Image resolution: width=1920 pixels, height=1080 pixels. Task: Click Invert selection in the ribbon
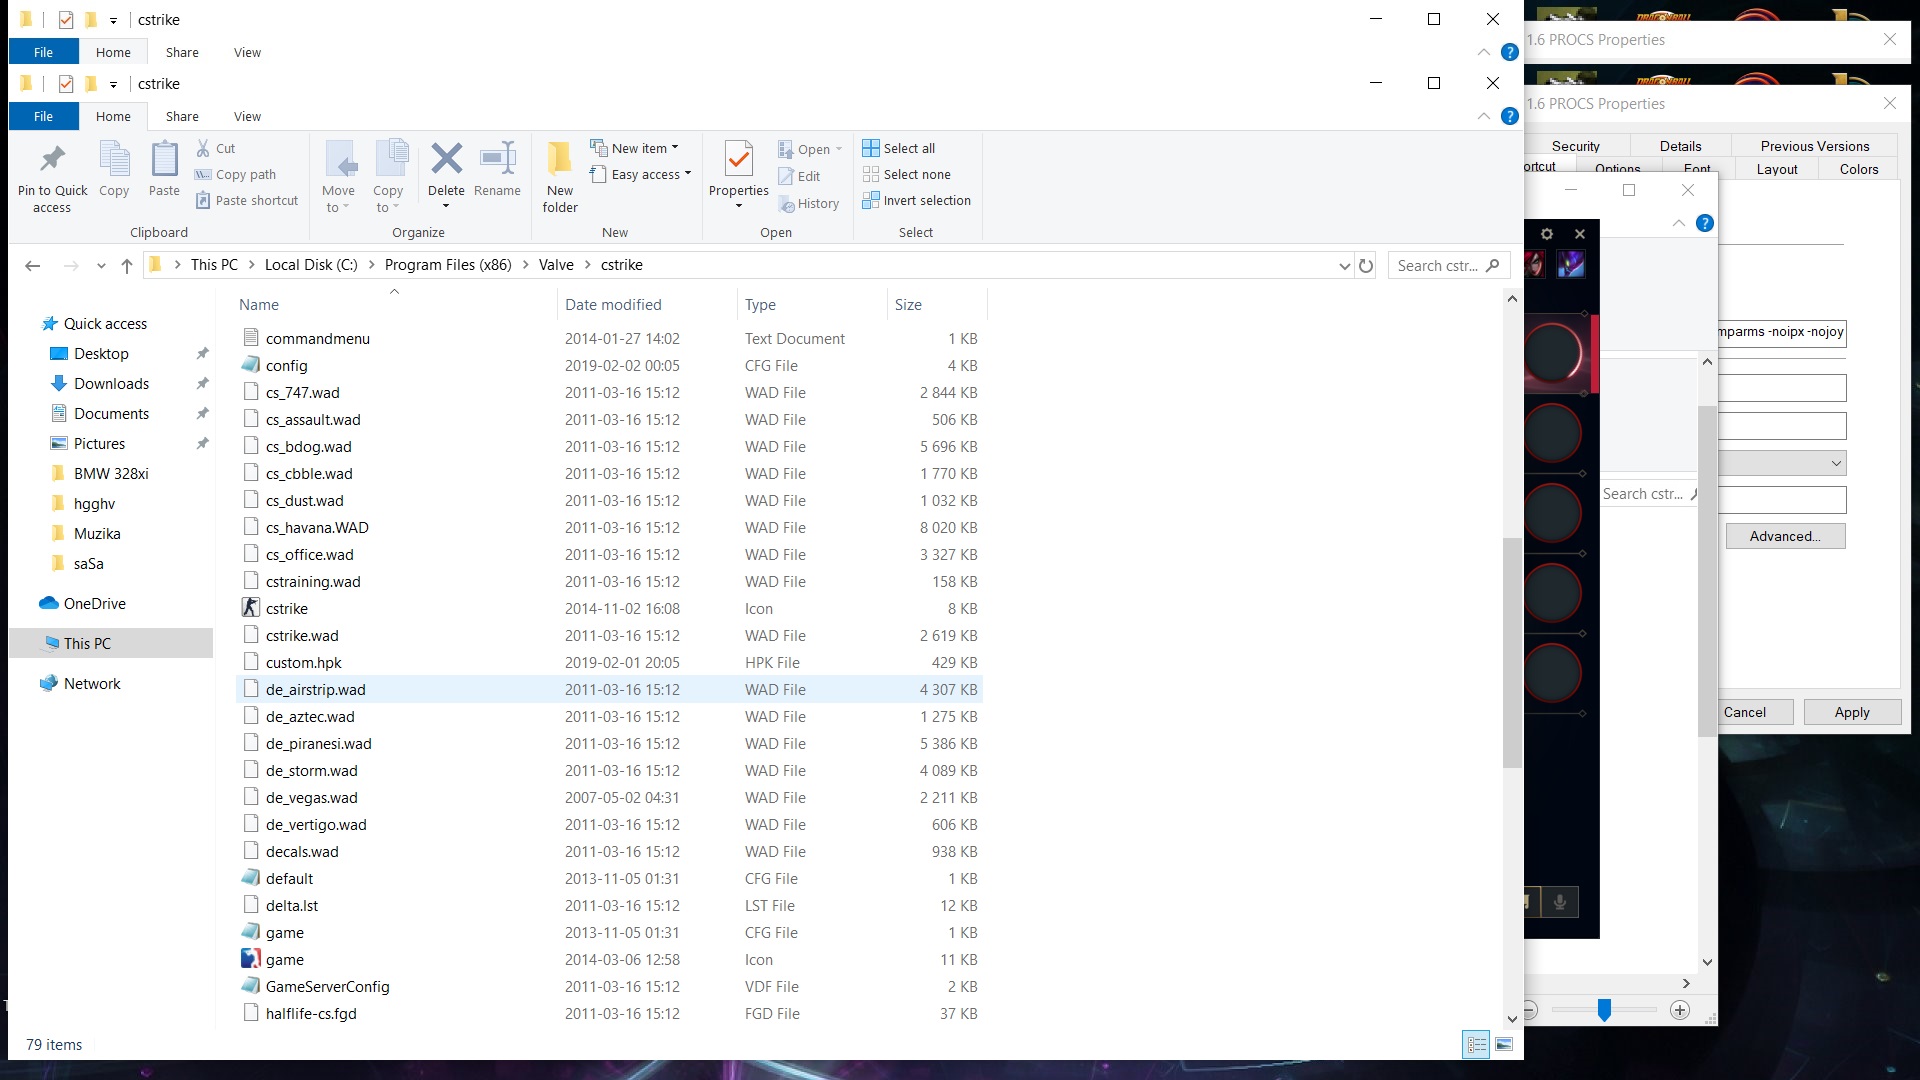click(x=917, y=200)
